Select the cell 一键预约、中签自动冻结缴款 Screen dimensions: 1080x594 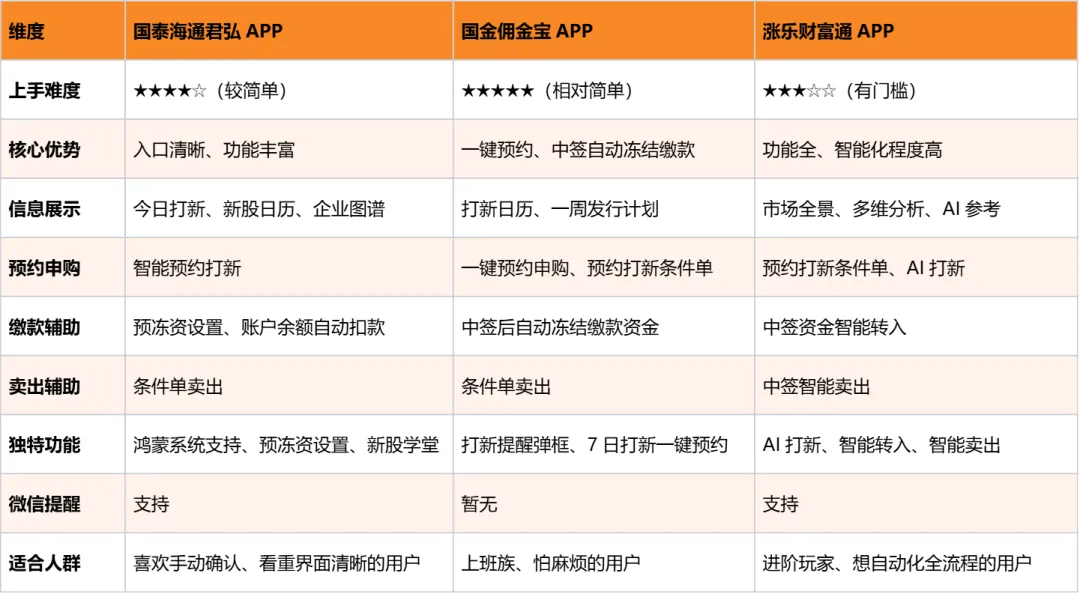click(x=604, y=149)
